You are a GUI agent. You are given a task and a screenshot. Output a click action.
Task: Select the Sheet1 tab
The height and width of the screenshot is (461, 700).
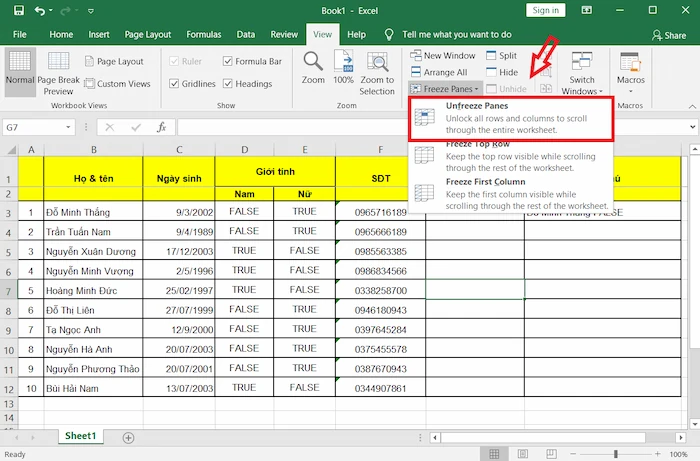(80, 436)
